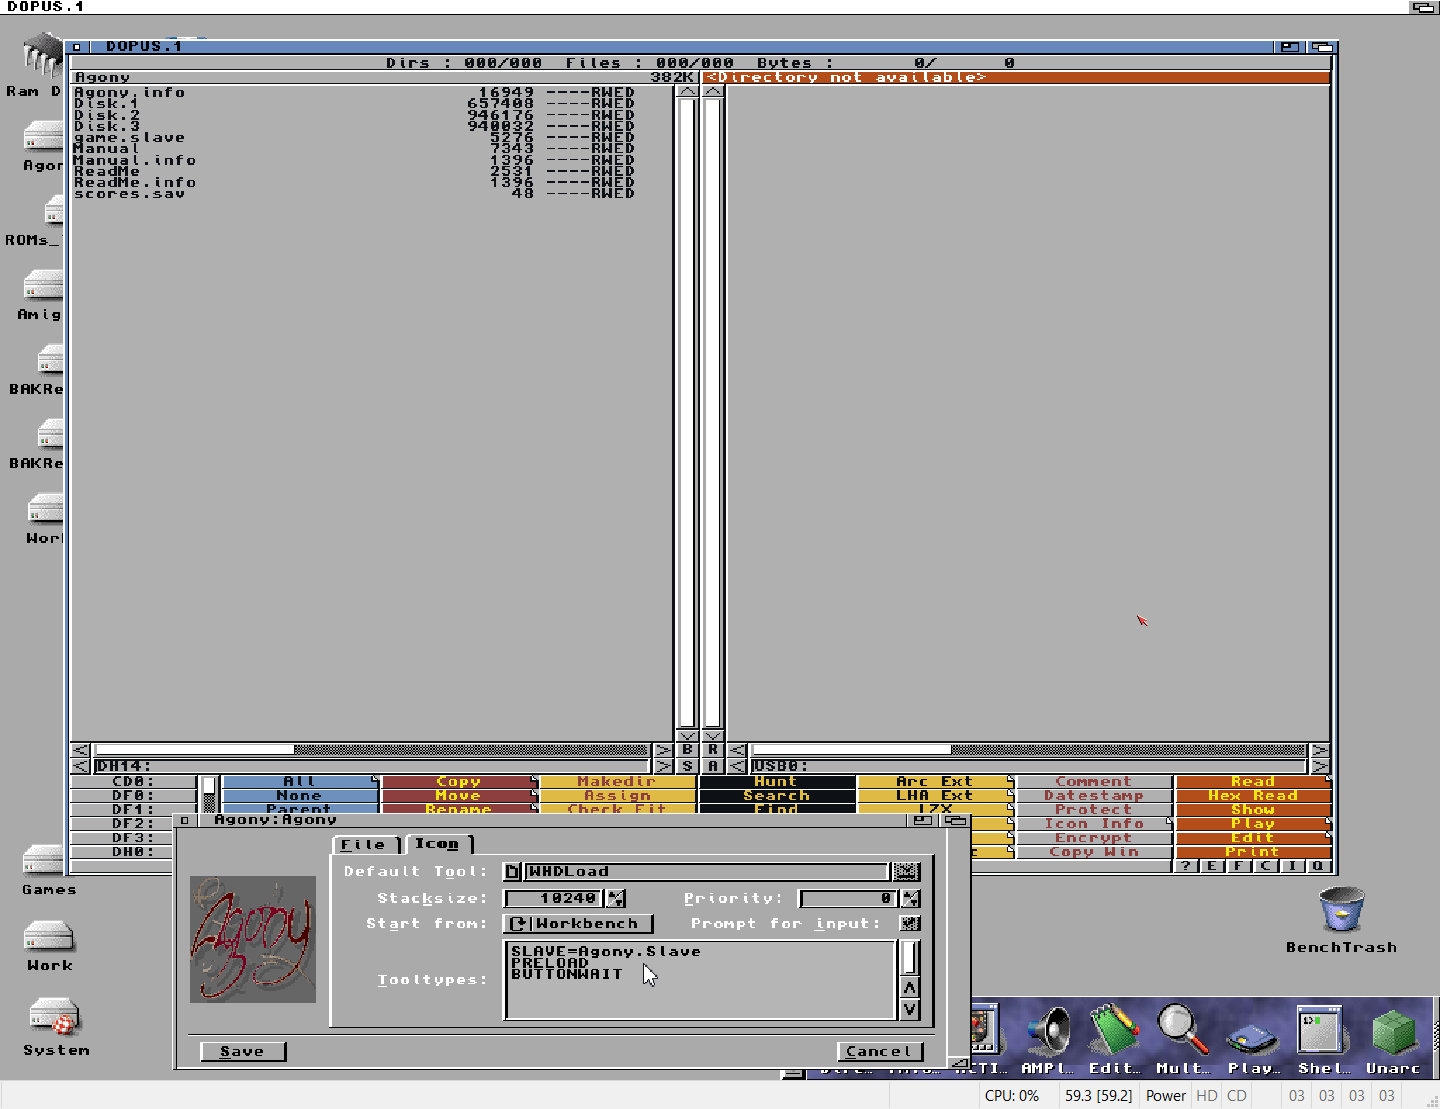This screenshot has width=1440, height=1109.
Task: Click the Copy button
Action: click(458, 781)
